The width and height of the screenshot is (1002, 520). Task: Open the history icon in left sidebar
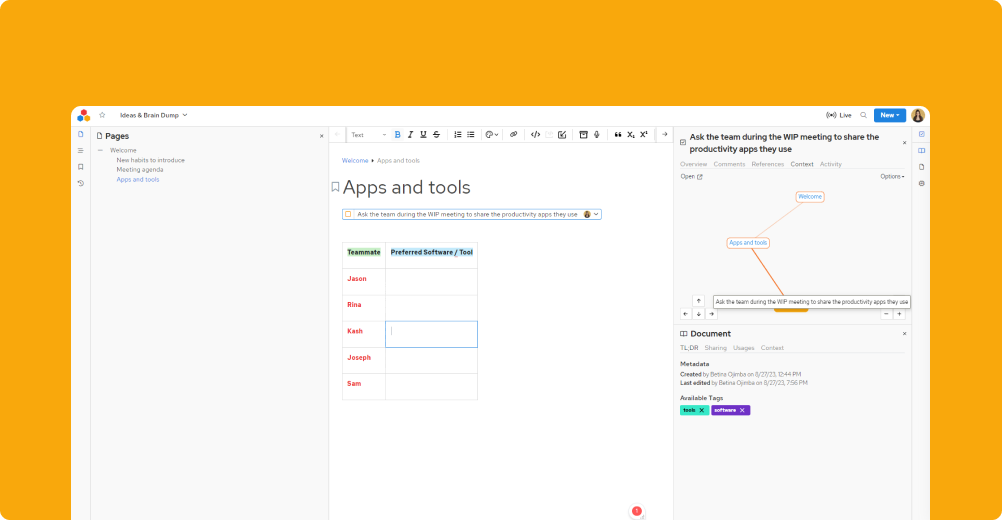click(x=81, y=183)
